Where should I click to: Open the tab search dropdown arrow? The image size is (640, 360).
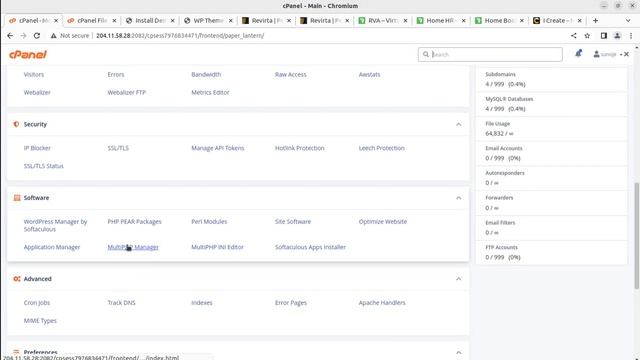coord(628,20)
